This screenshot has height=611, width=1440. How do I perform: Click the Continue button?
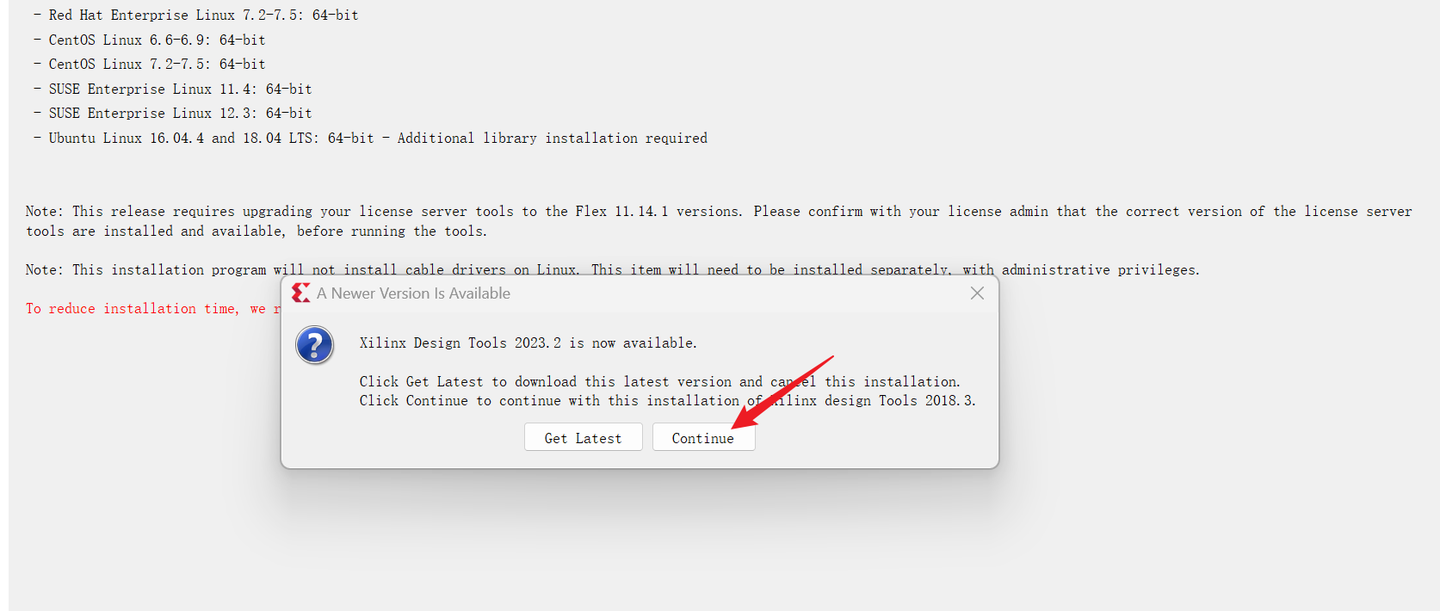(703, 438)
